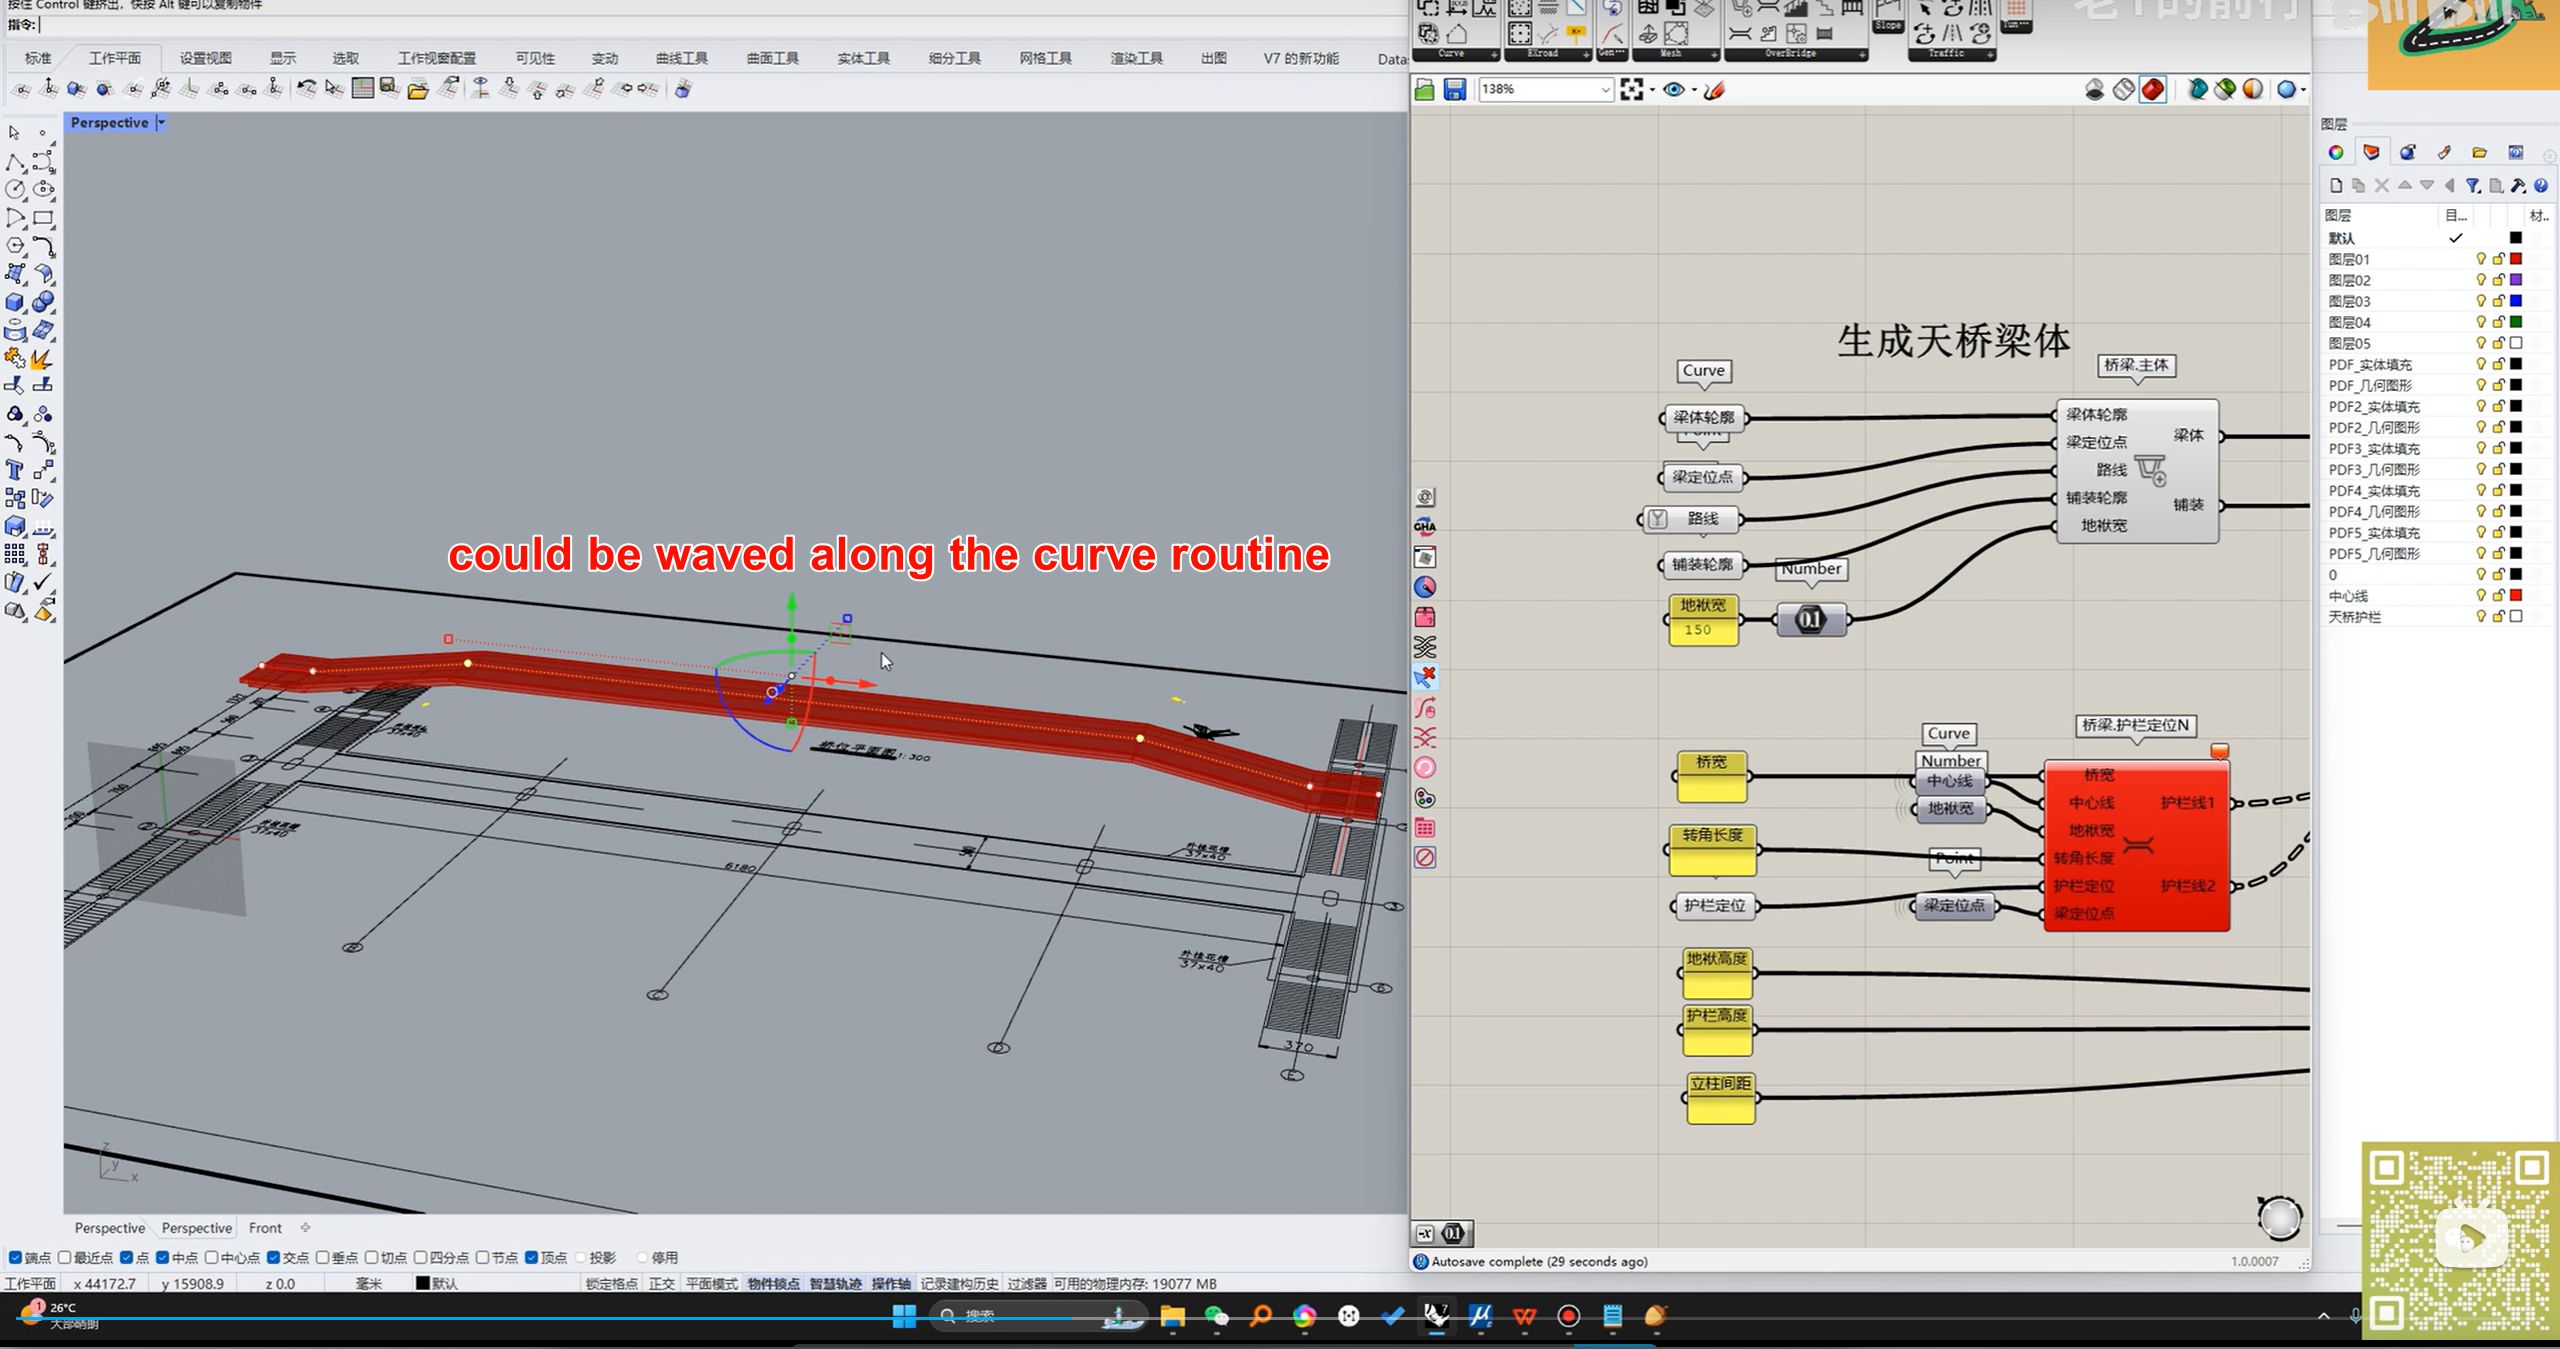This screenshot has height=1349, width=2560.
Task: Open the 138% zoom level dropdown
Action: tap(1604, 90)
